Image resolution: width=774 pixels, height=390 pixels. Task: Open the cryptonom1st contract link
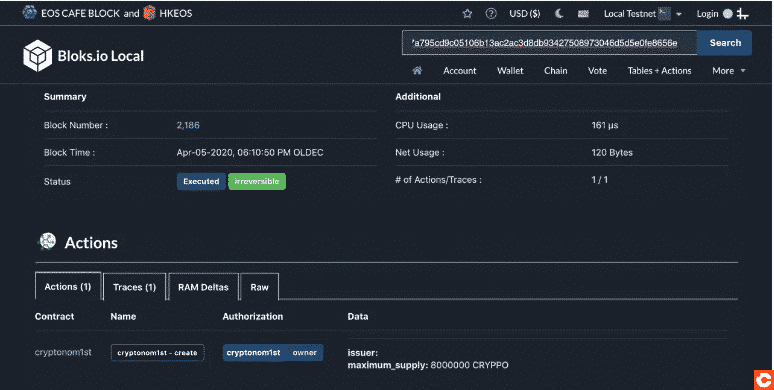[63, 352]
